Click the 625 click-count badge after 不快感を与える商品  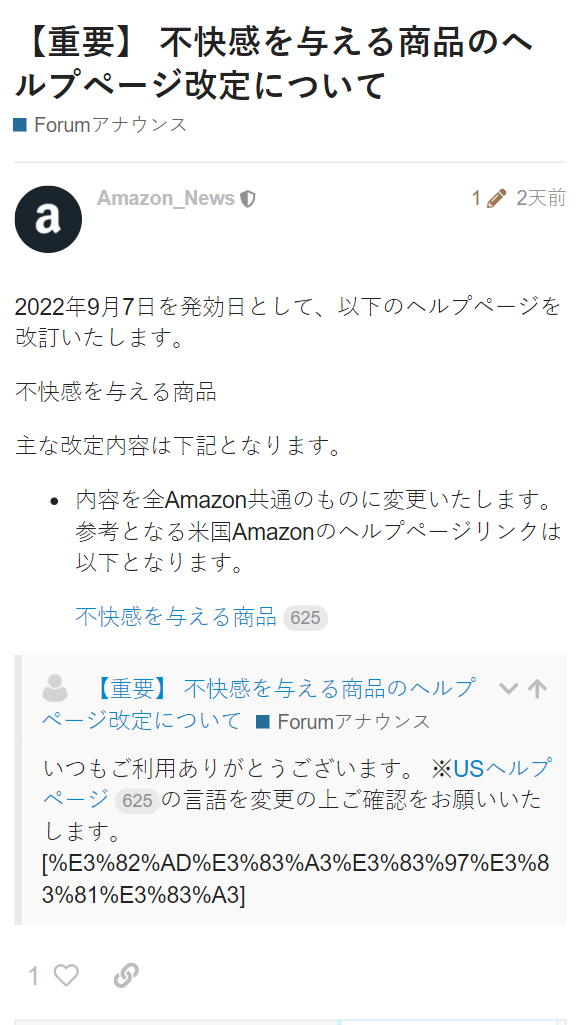pos(305,618)
